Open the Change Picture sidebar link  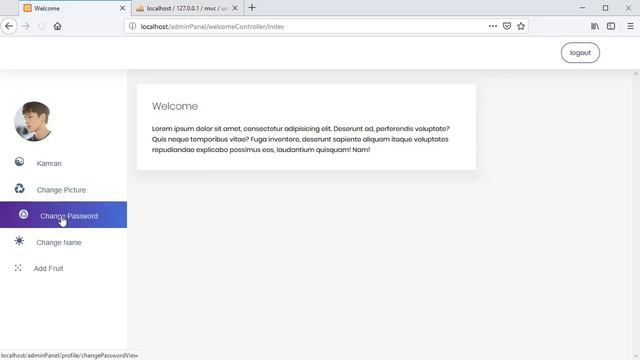pos(61,190)
